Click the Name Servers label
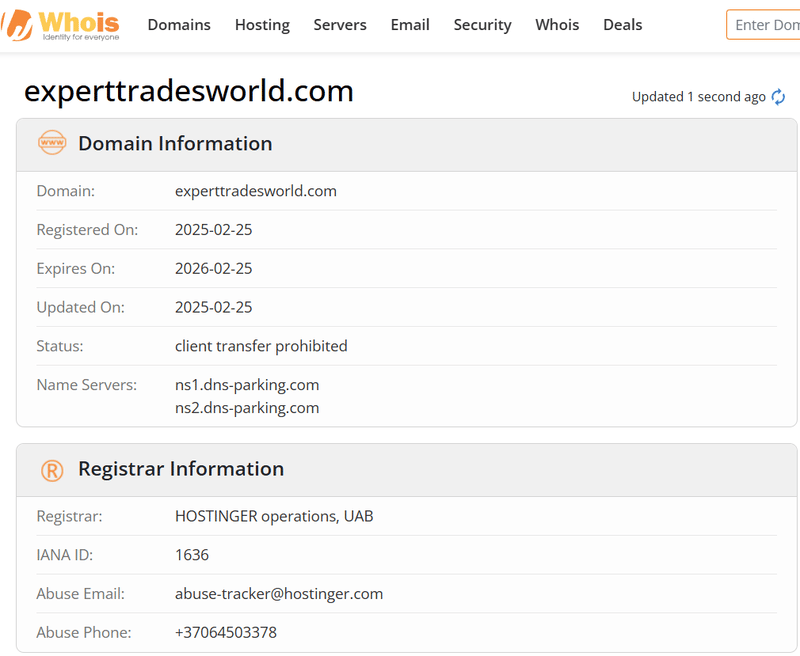The height and width of the screenshot is (656, 800). point(87,385)
